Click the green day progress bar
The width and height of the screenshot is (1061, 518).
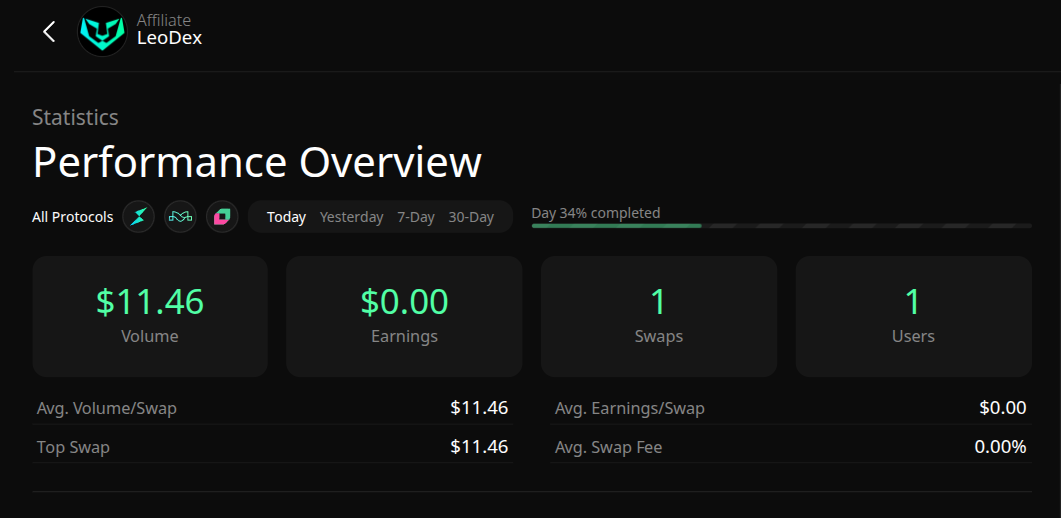616,226
